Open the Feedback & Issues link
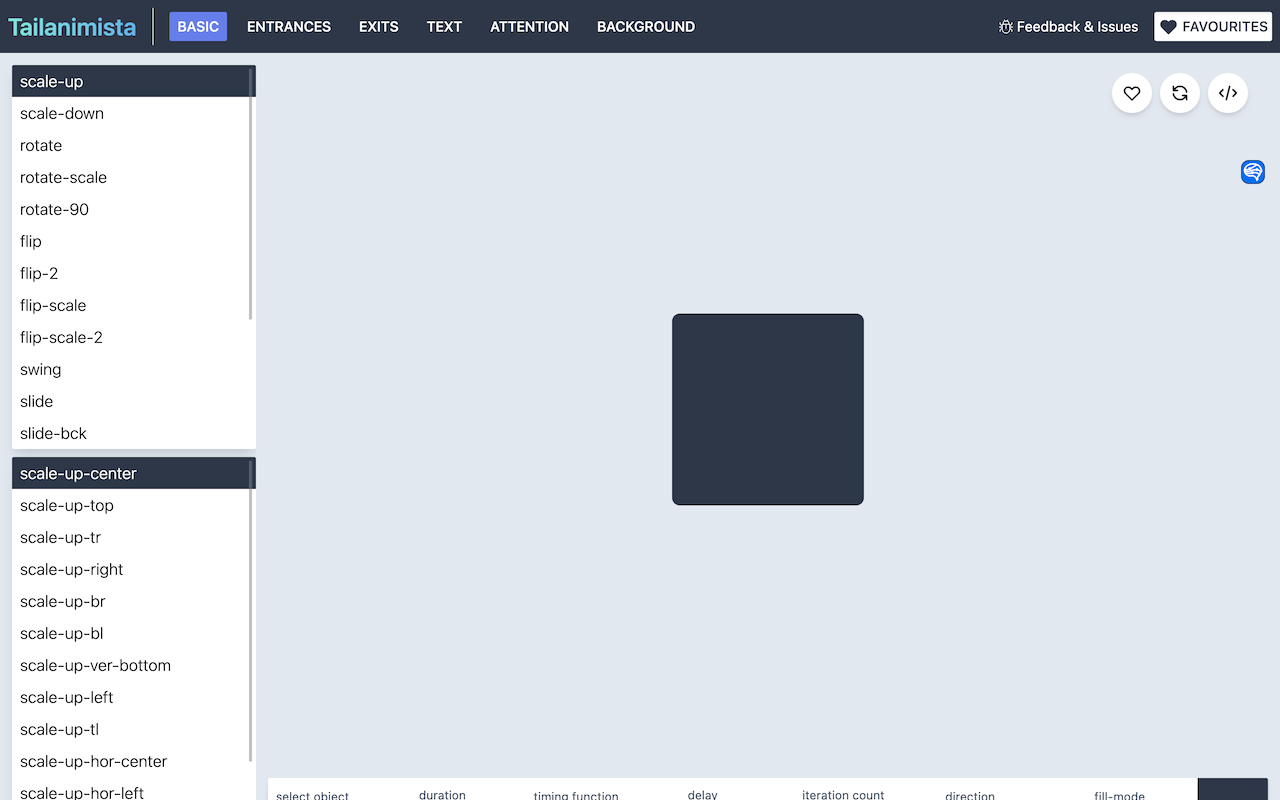 tap(1068, 27)
